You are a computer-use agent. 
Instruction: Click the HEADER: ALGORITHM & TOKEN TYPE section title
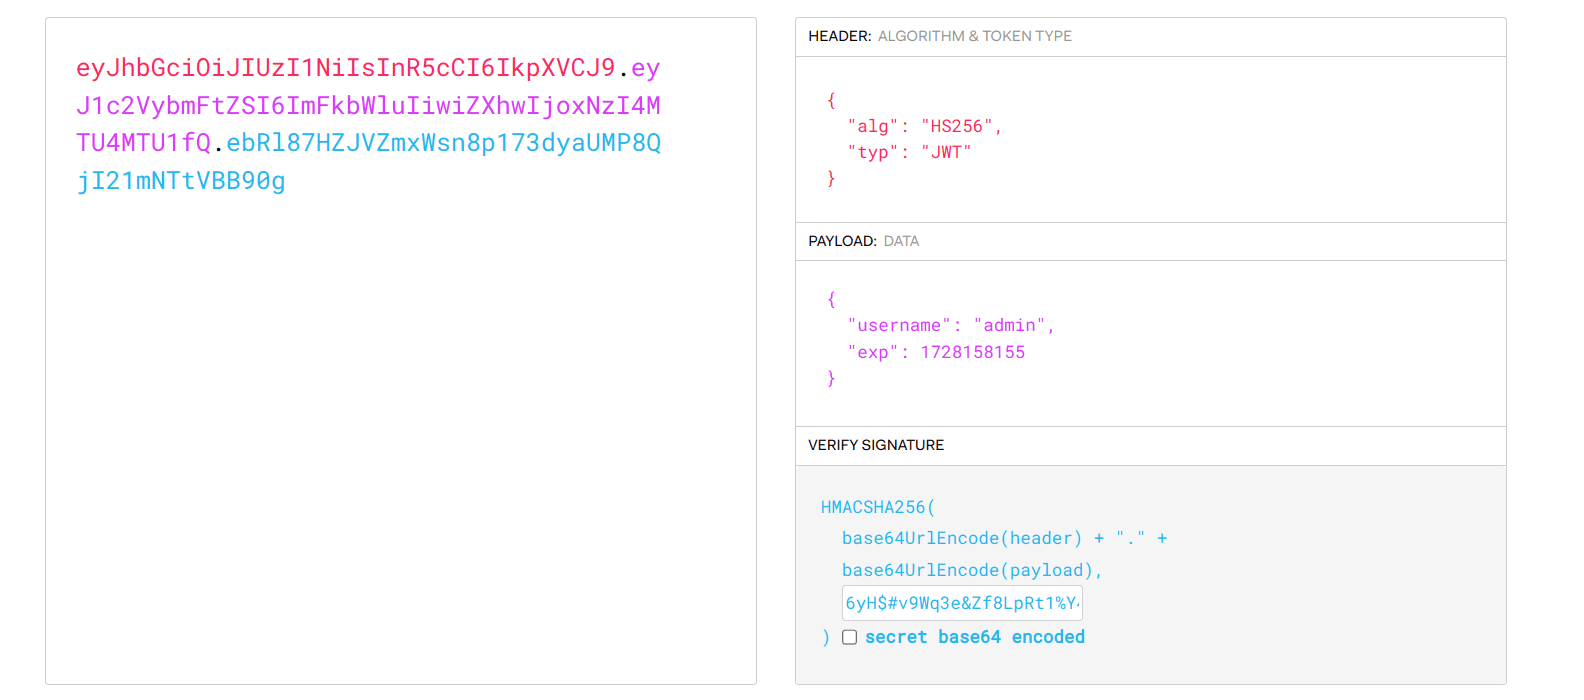[x=939, y=36]
